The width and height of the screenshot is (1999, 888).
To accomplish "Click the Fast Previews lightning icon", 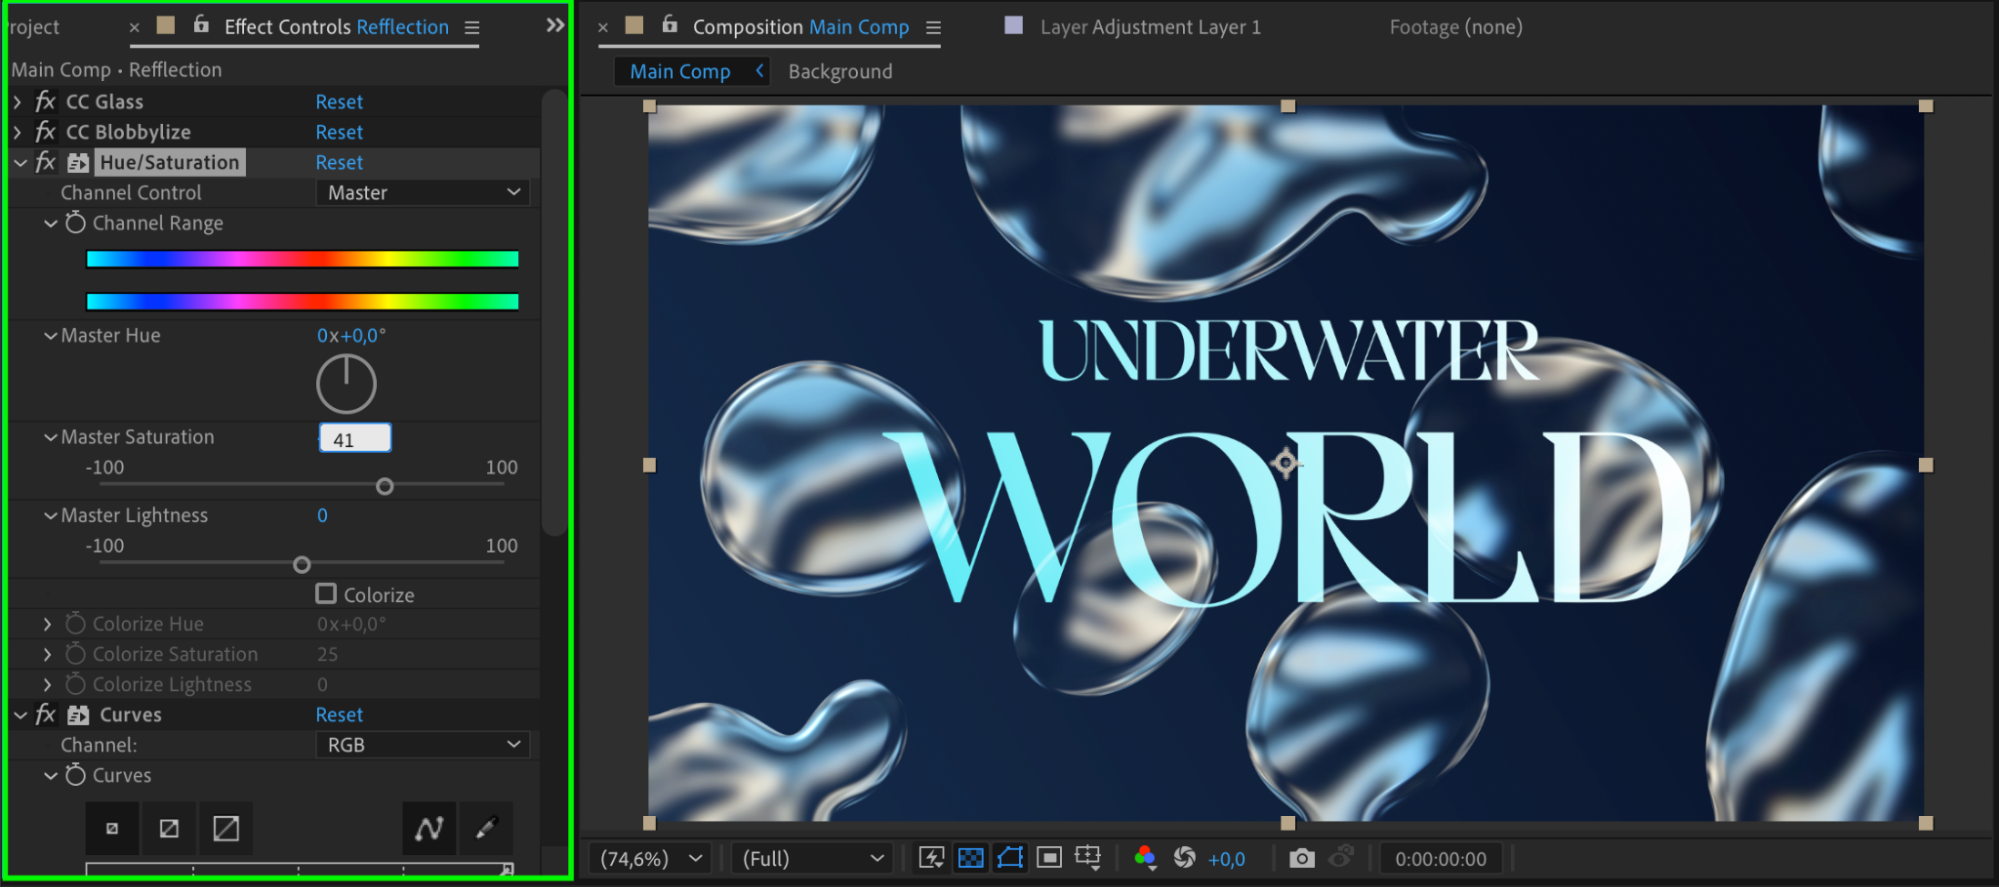I will click(931, 858).
